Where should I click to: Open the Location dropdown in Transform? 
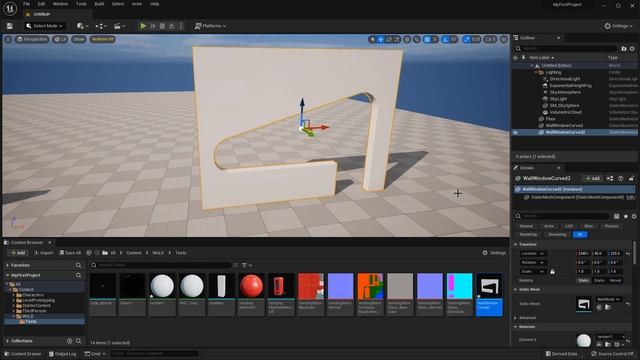tap(533, 253)
